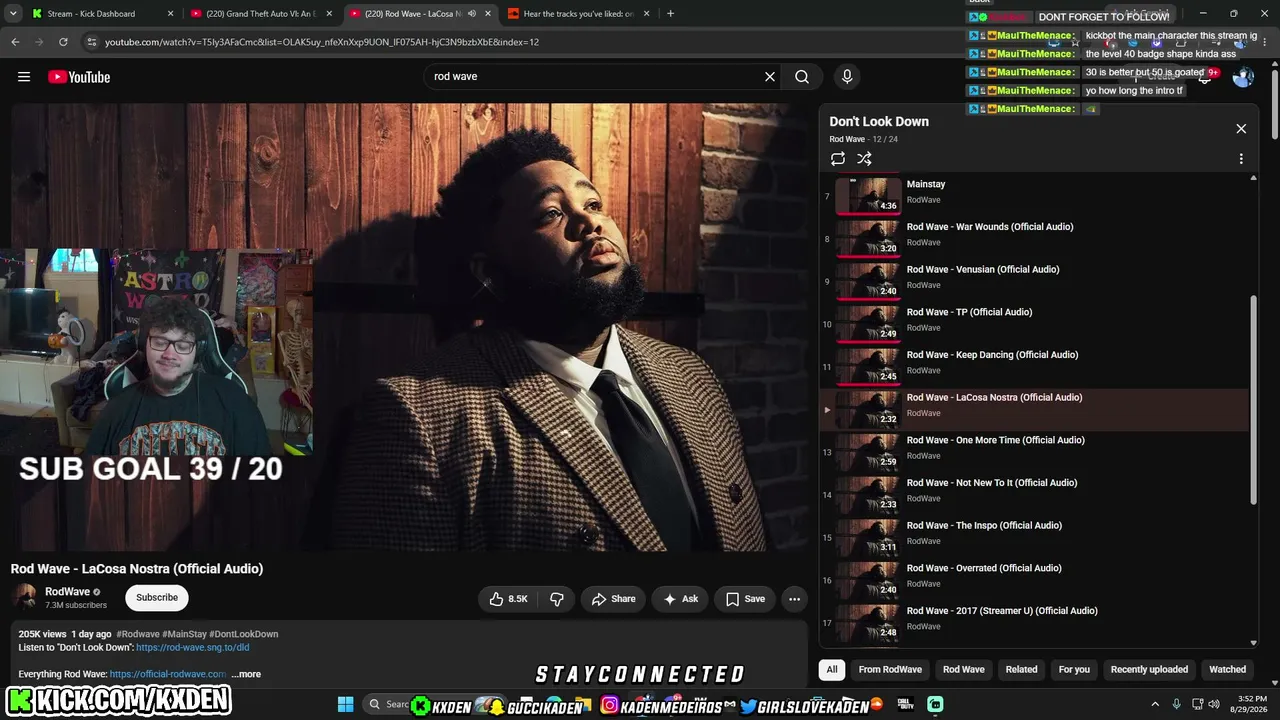Save the video to a playlist
Screen dimensions: 1280x720
coord(745,599)
